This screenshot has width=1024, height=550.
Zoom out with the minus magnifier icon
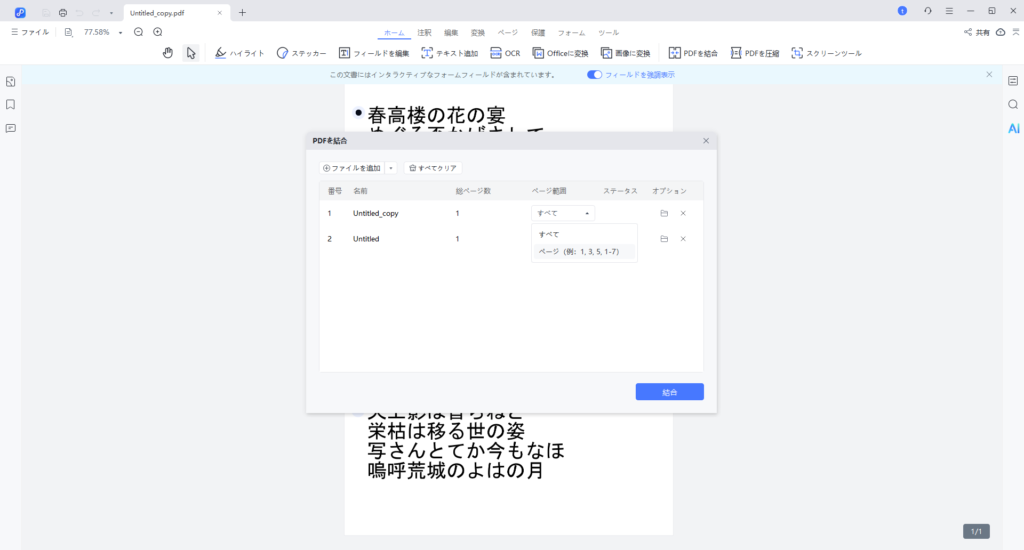point(138,32)
